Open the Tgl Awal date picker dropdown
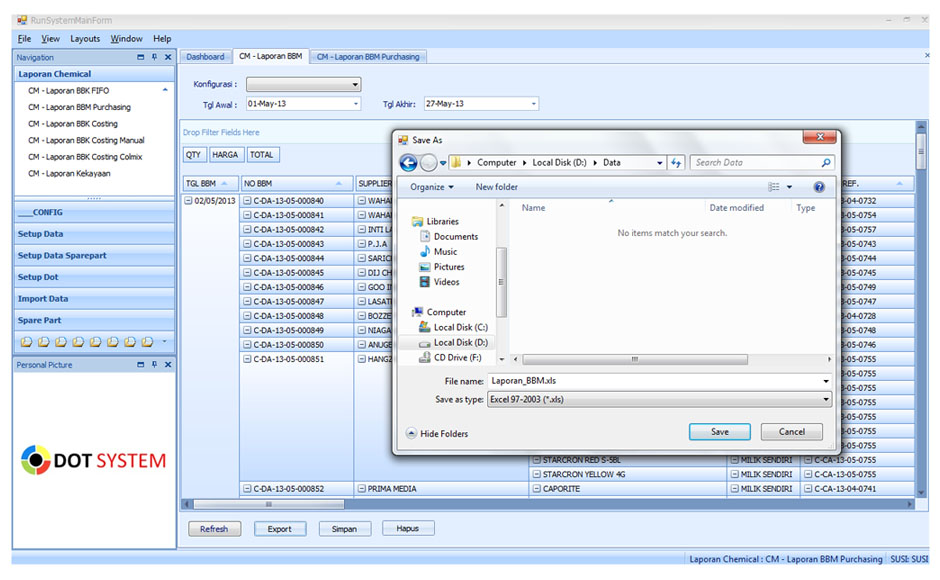This screenshot has width=940, height=580. pos(355,104)
